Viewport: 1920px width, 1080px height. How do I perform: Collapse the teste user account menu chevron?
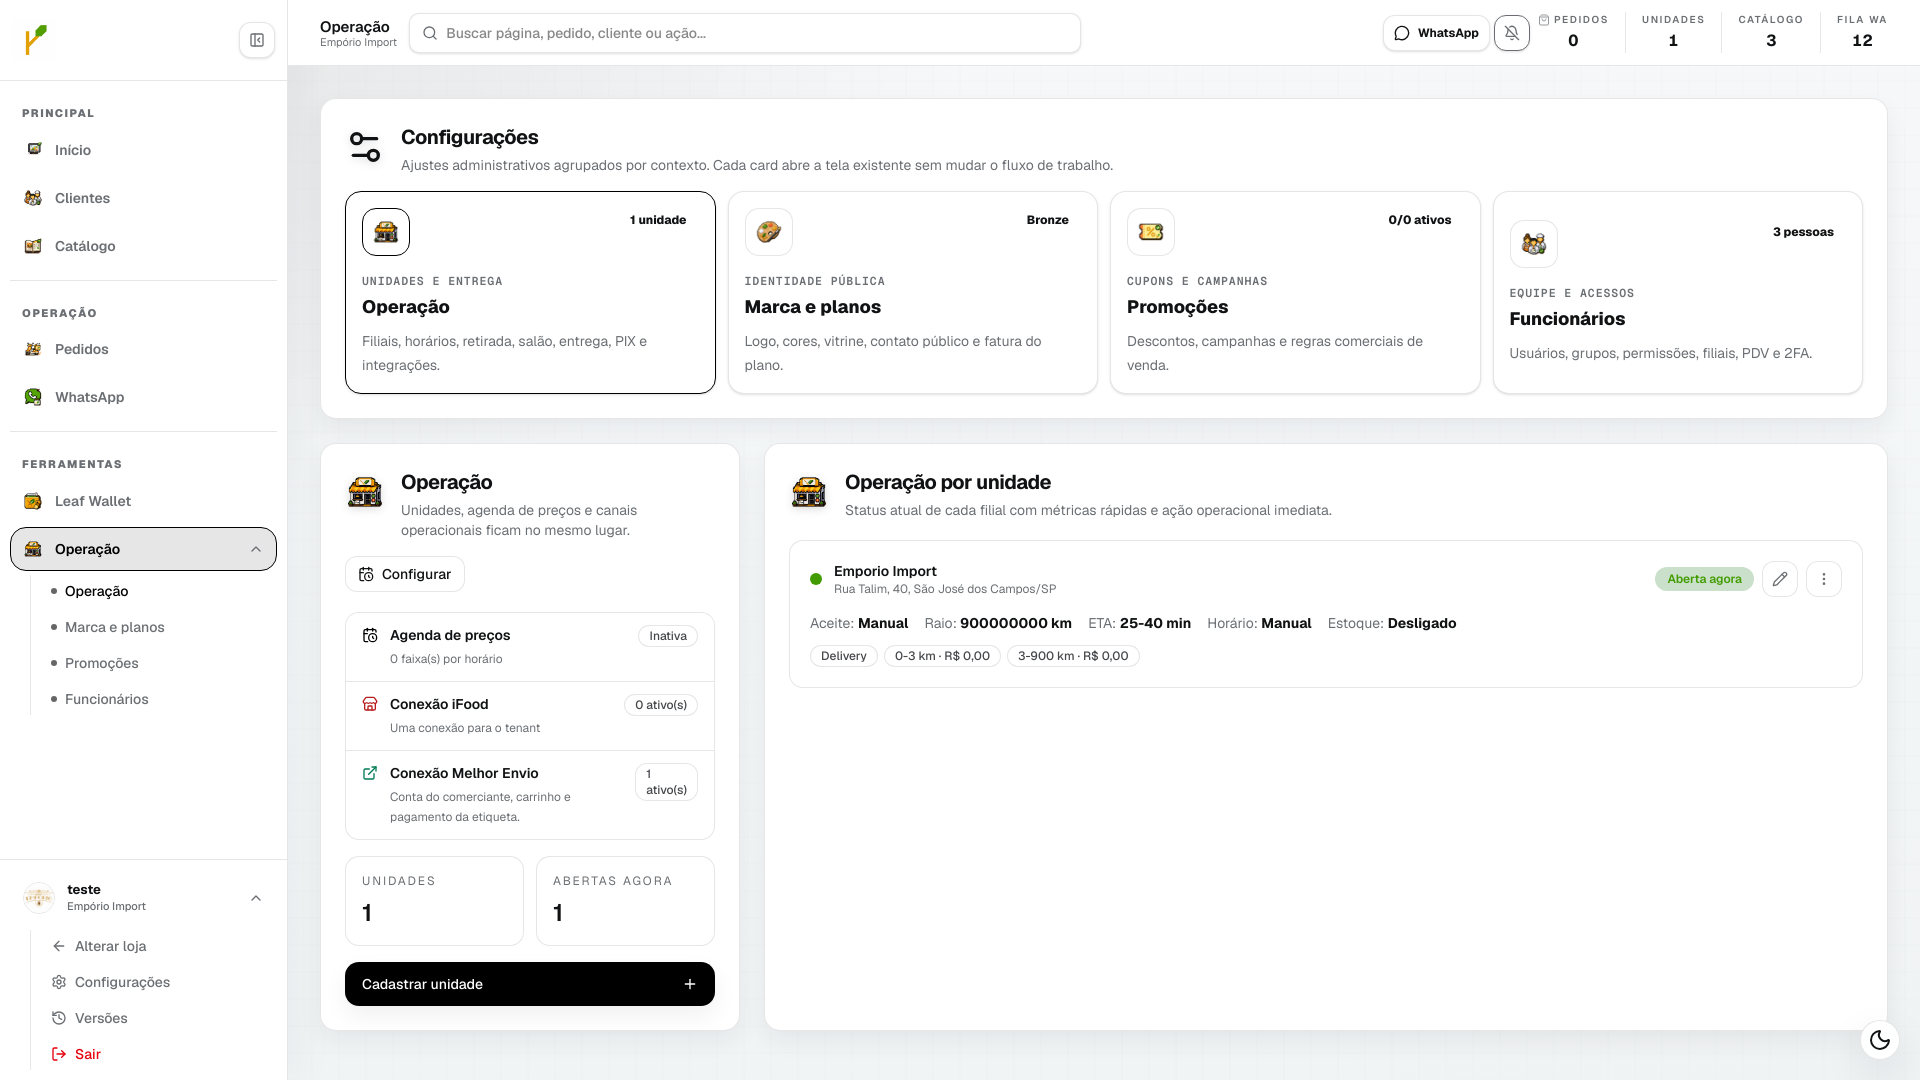(256, 898)
